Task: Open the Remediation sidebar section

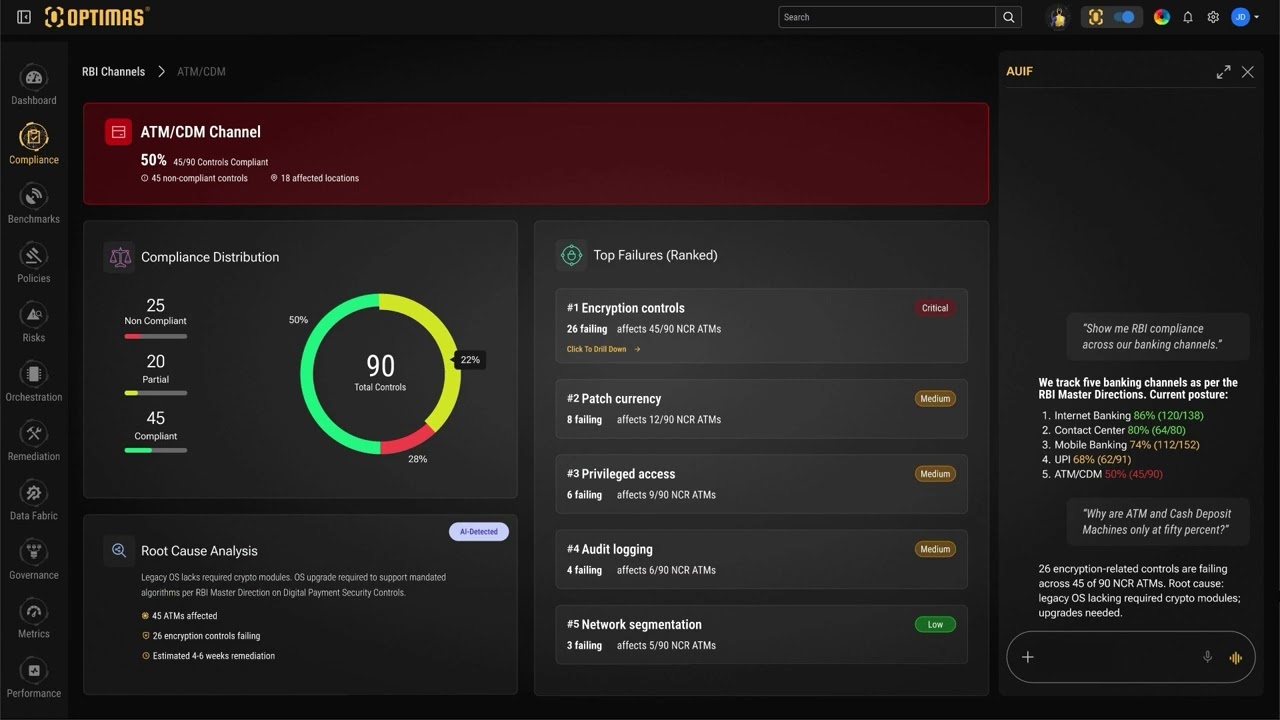Action: point(34,441)
